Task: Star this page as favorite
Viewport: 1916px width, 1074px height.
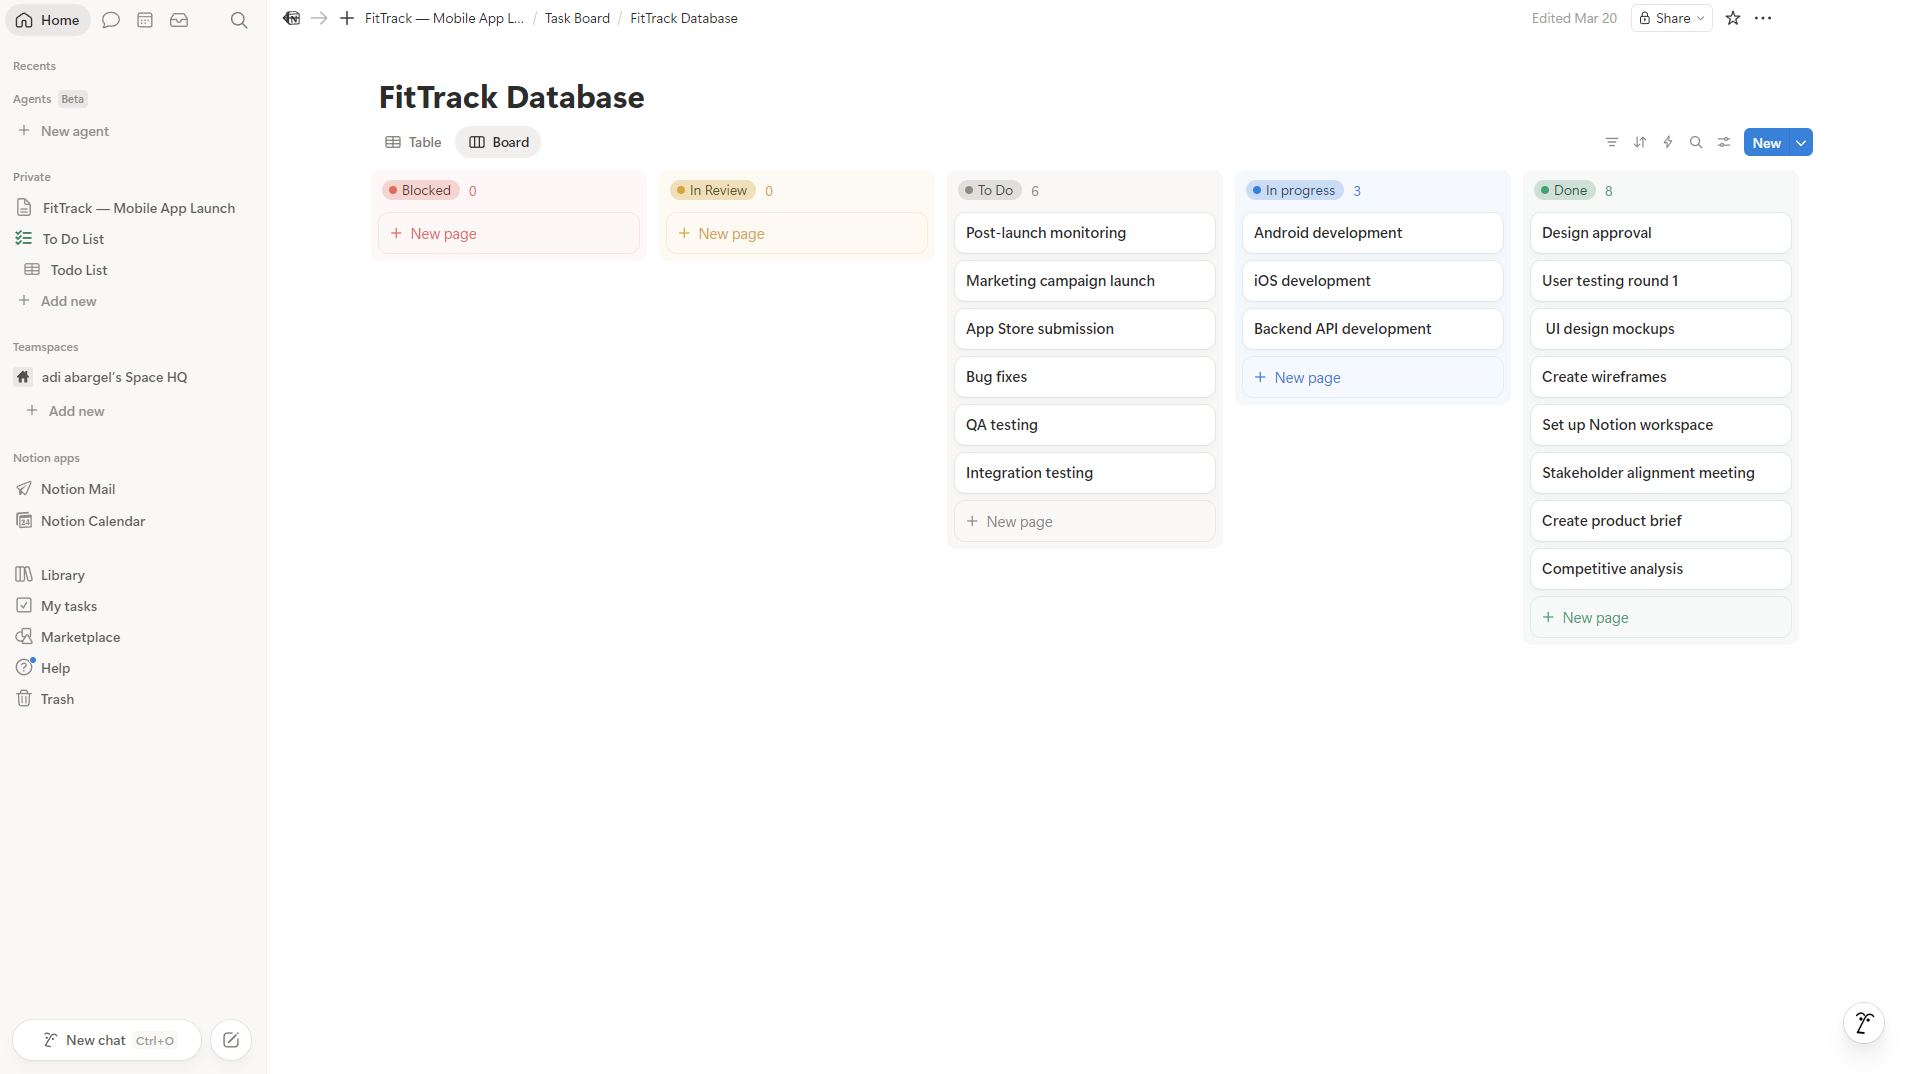Action: coord(1732,18)
